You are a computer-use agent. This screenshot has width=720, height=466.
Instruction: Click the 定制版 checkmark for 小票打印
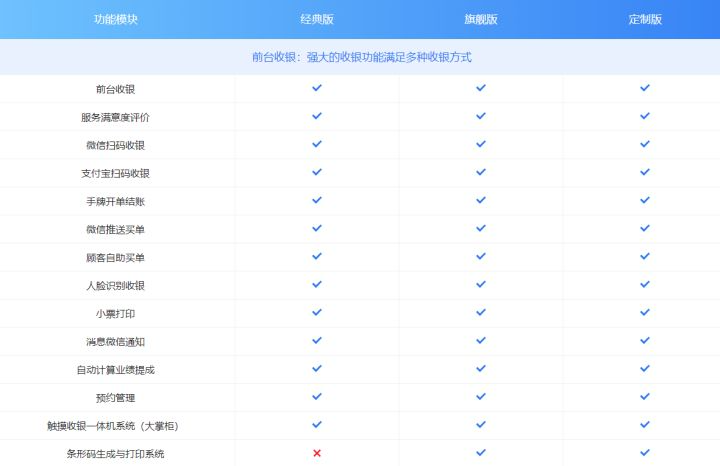(x=645, y=312)
